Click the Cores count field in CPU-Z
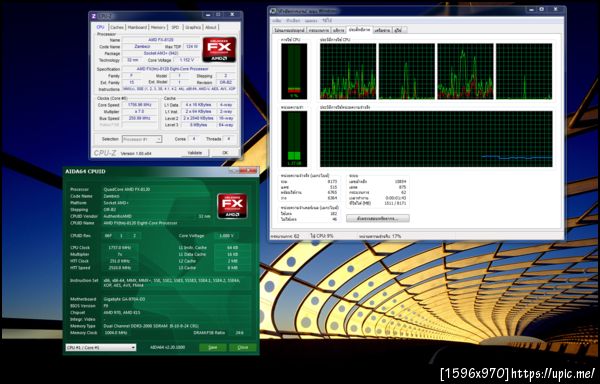This screenshot has width=600, height=384. coord(193,139)
